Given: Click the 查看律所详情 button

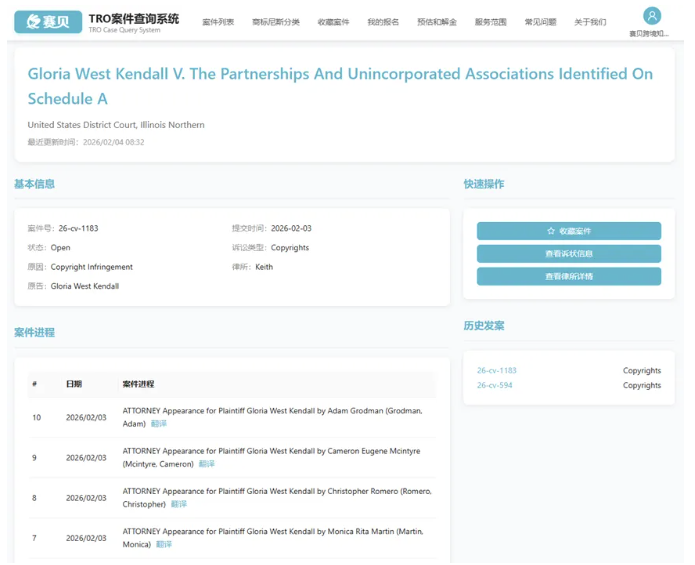Looking at the screenshot, I should click(x=568, y=277).
